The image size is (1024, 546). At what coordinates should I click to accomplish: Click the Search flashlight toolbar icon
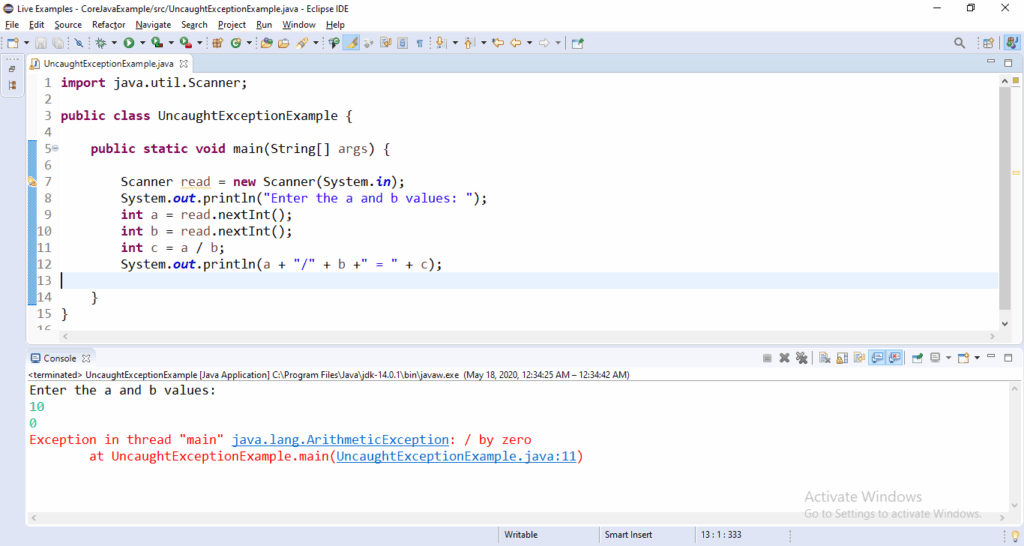[x=302, y=43]
